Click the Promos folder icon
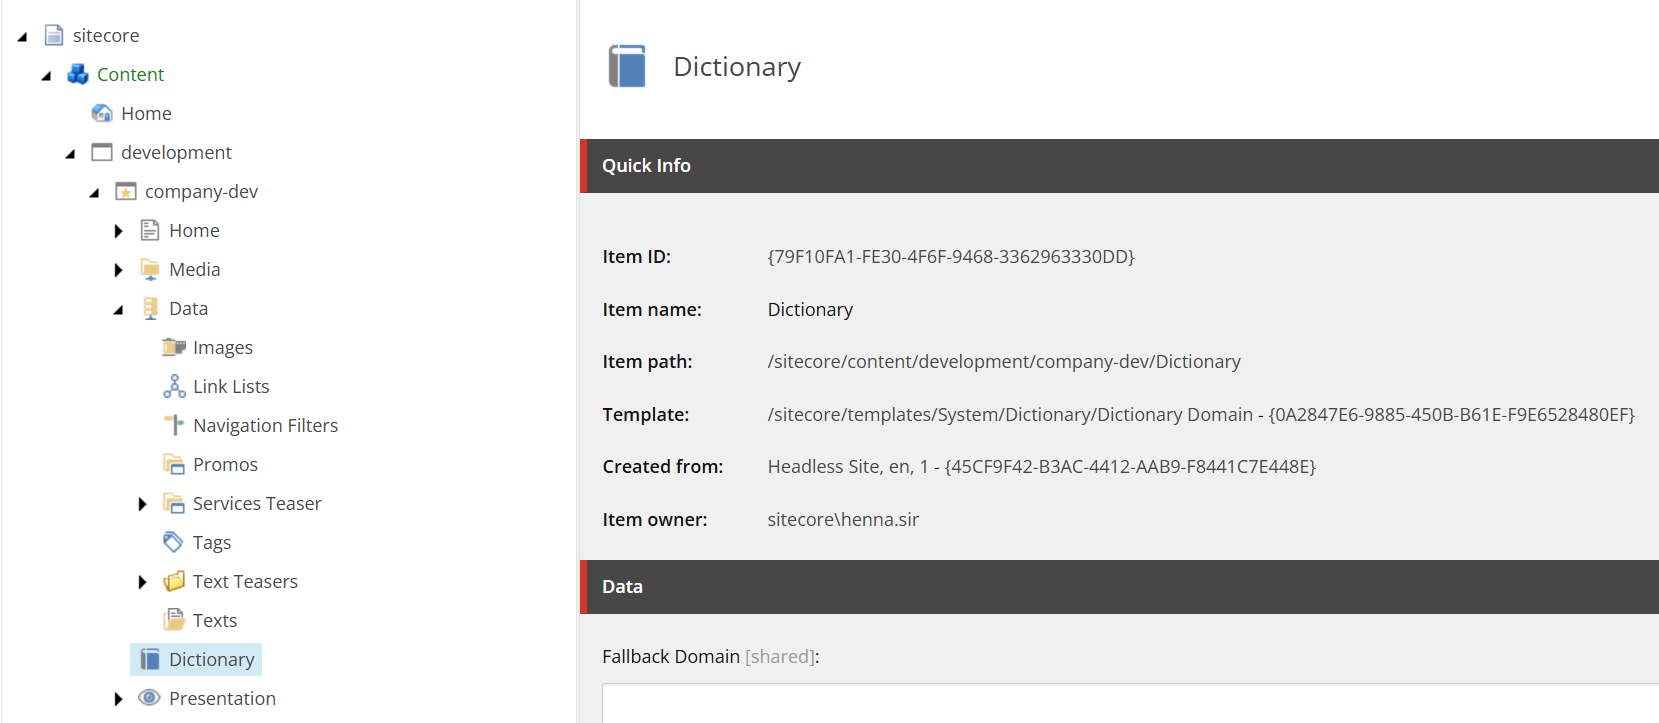The width and height of the screenshot is (1659, 723). tap(174, 464)
